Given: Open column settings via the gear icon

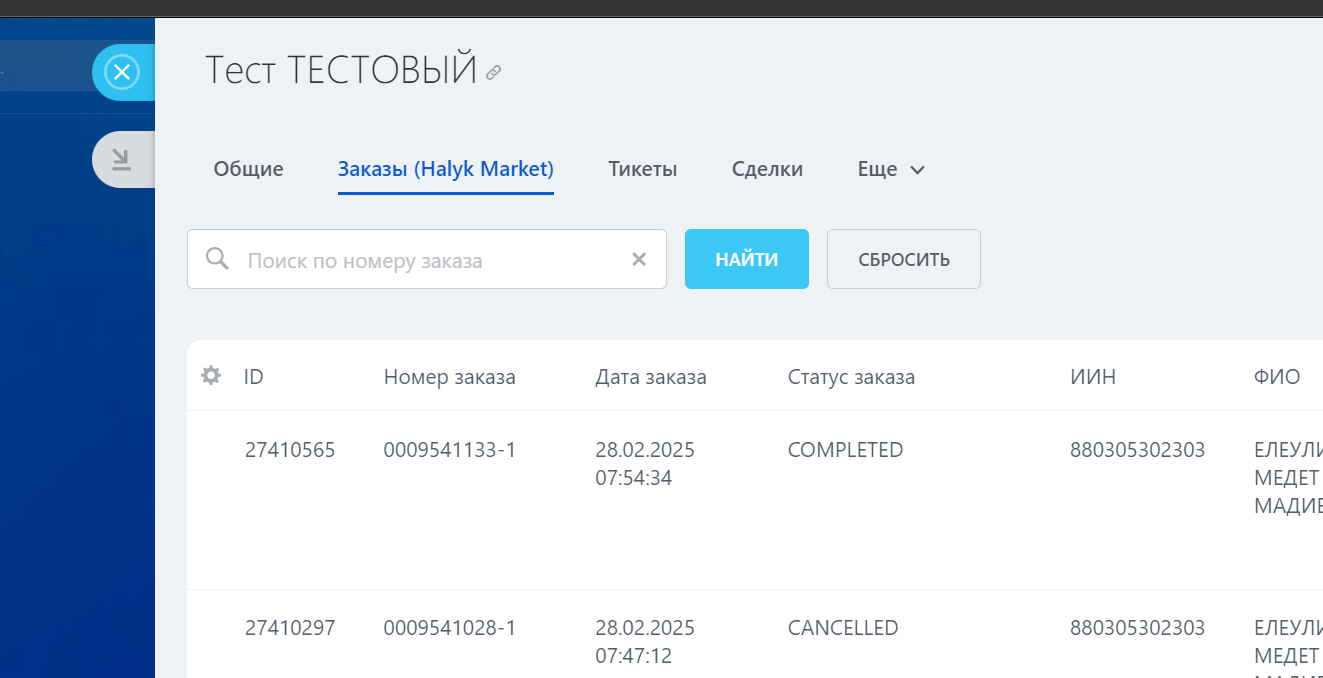Looking at the screenshot, I should 211,376.
